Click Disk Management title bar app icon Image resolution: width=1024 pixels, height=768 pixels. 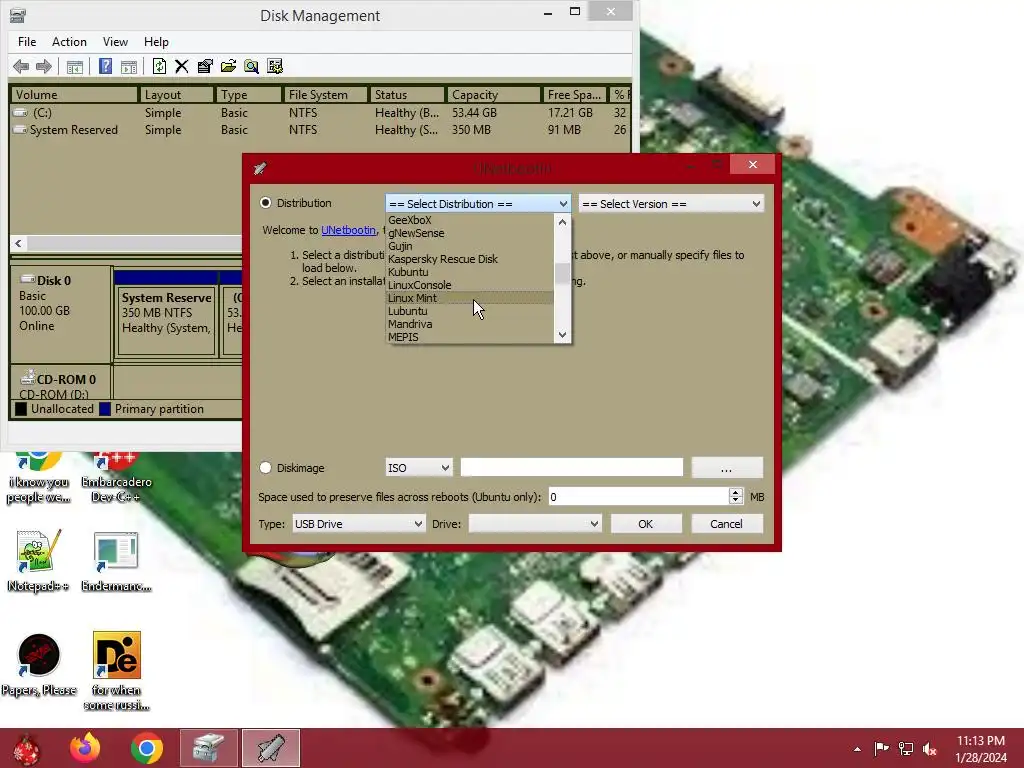point(18,15)
